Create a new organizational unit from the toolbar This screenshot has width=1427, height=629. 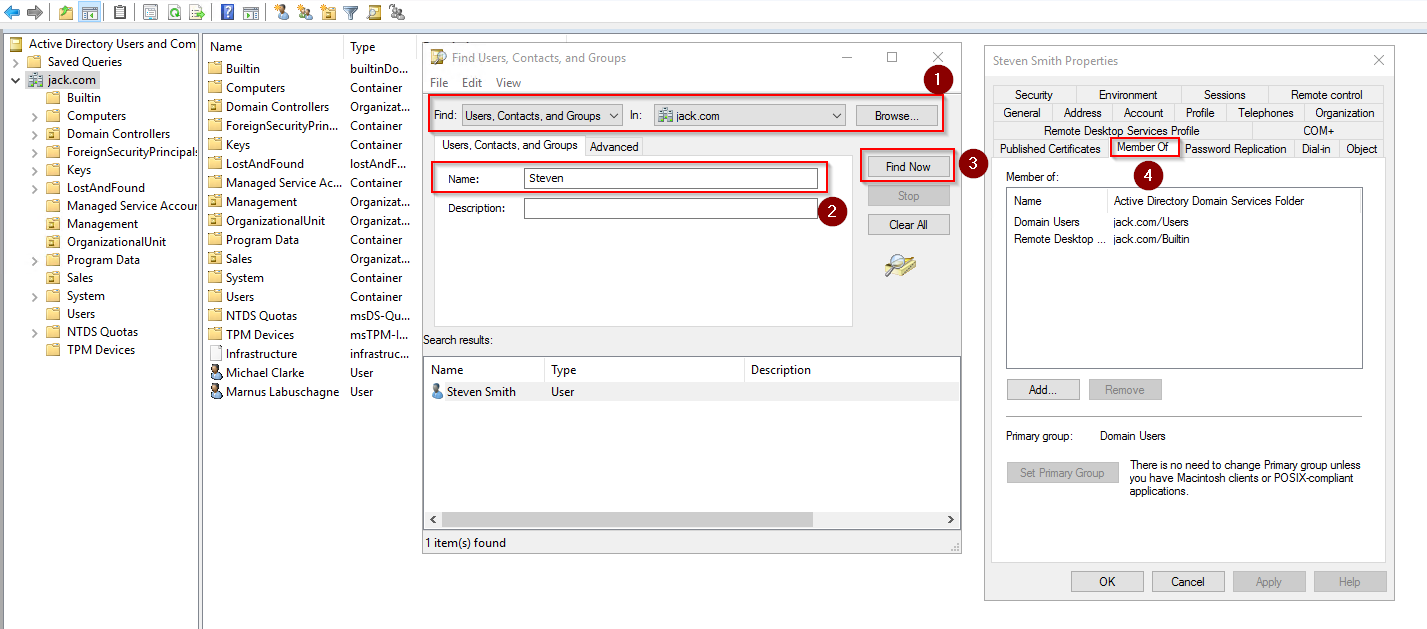point(330,12)
